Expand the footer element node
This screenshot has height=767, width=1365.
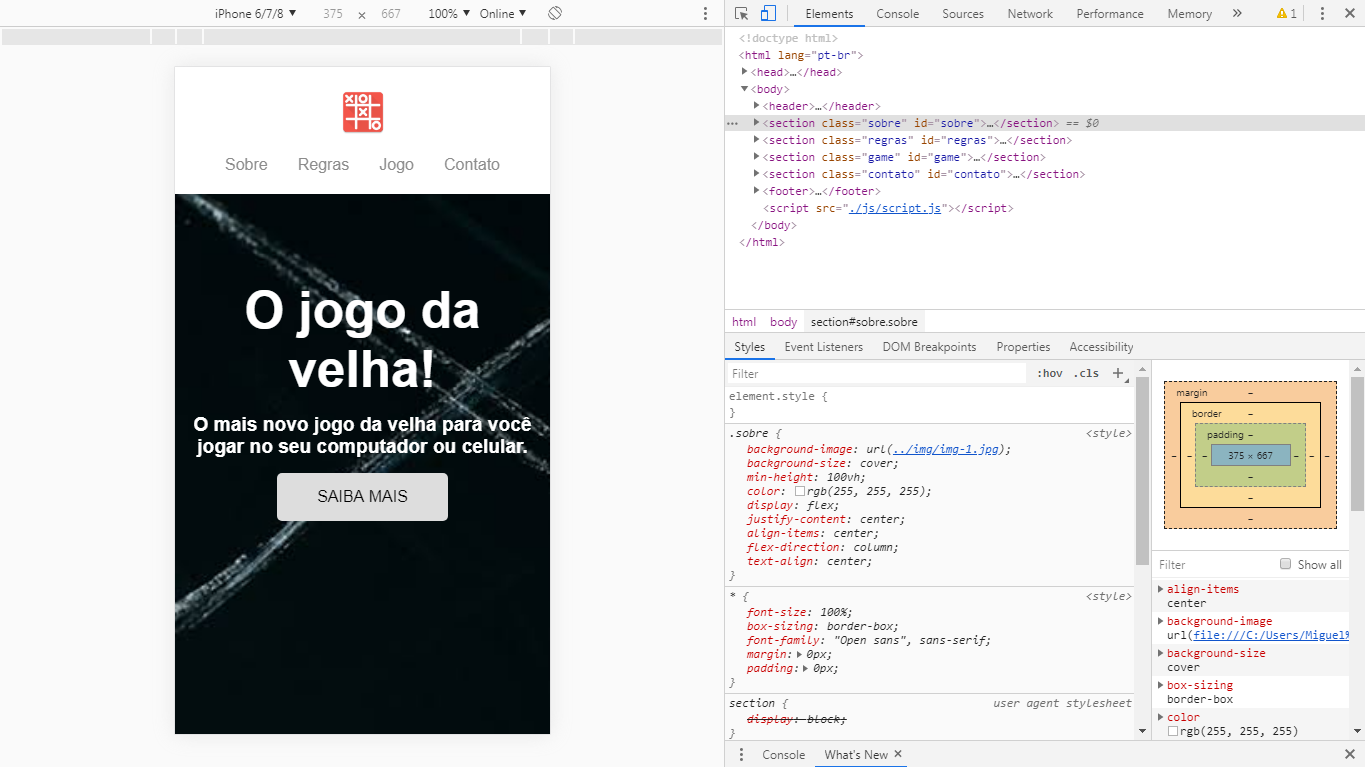coord(757,191)
